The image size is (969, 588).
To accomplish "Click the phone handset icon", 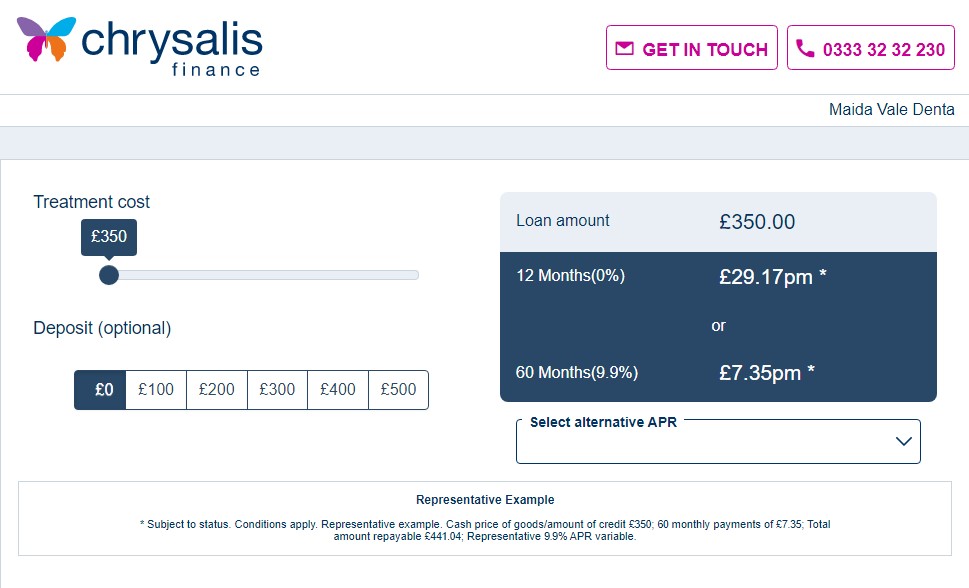I will pyautogui.click(x=805, y=48).
